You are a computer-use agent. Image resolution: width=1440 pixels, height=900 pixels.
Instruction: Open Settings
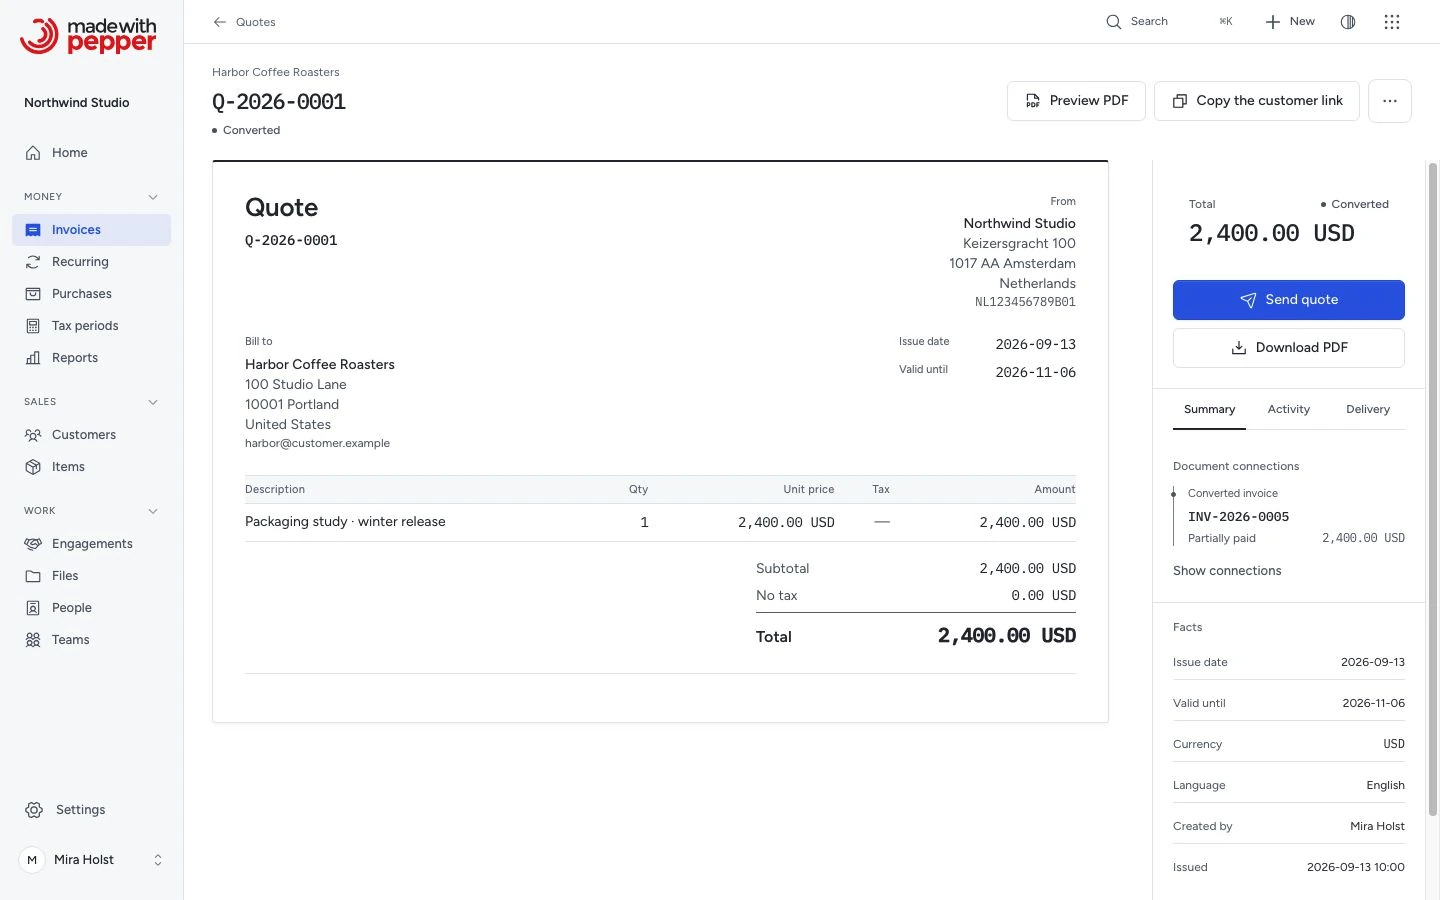tap(91, 810)
